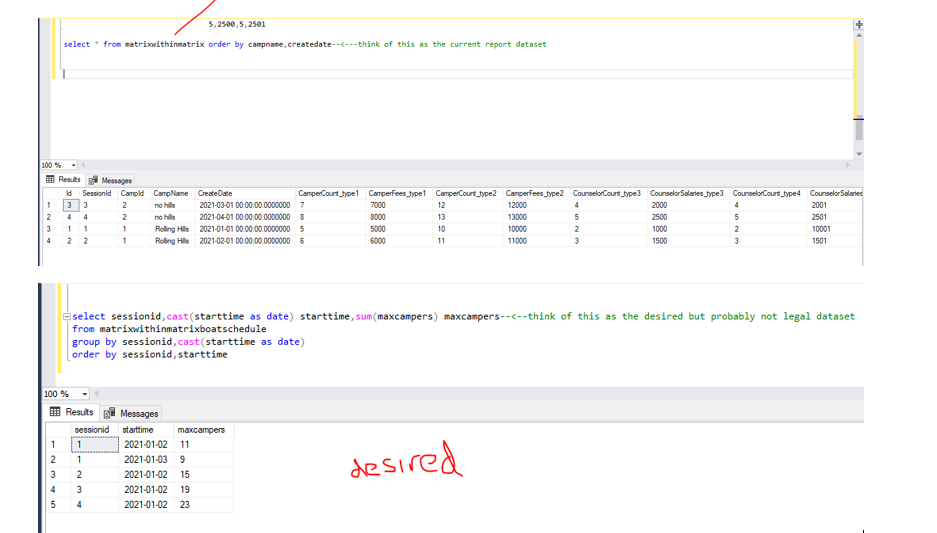Select the CreateDate cell 2021-02-01 00:00:00.0000000
The height and width of the screenshot is (533, 937).
245,241
